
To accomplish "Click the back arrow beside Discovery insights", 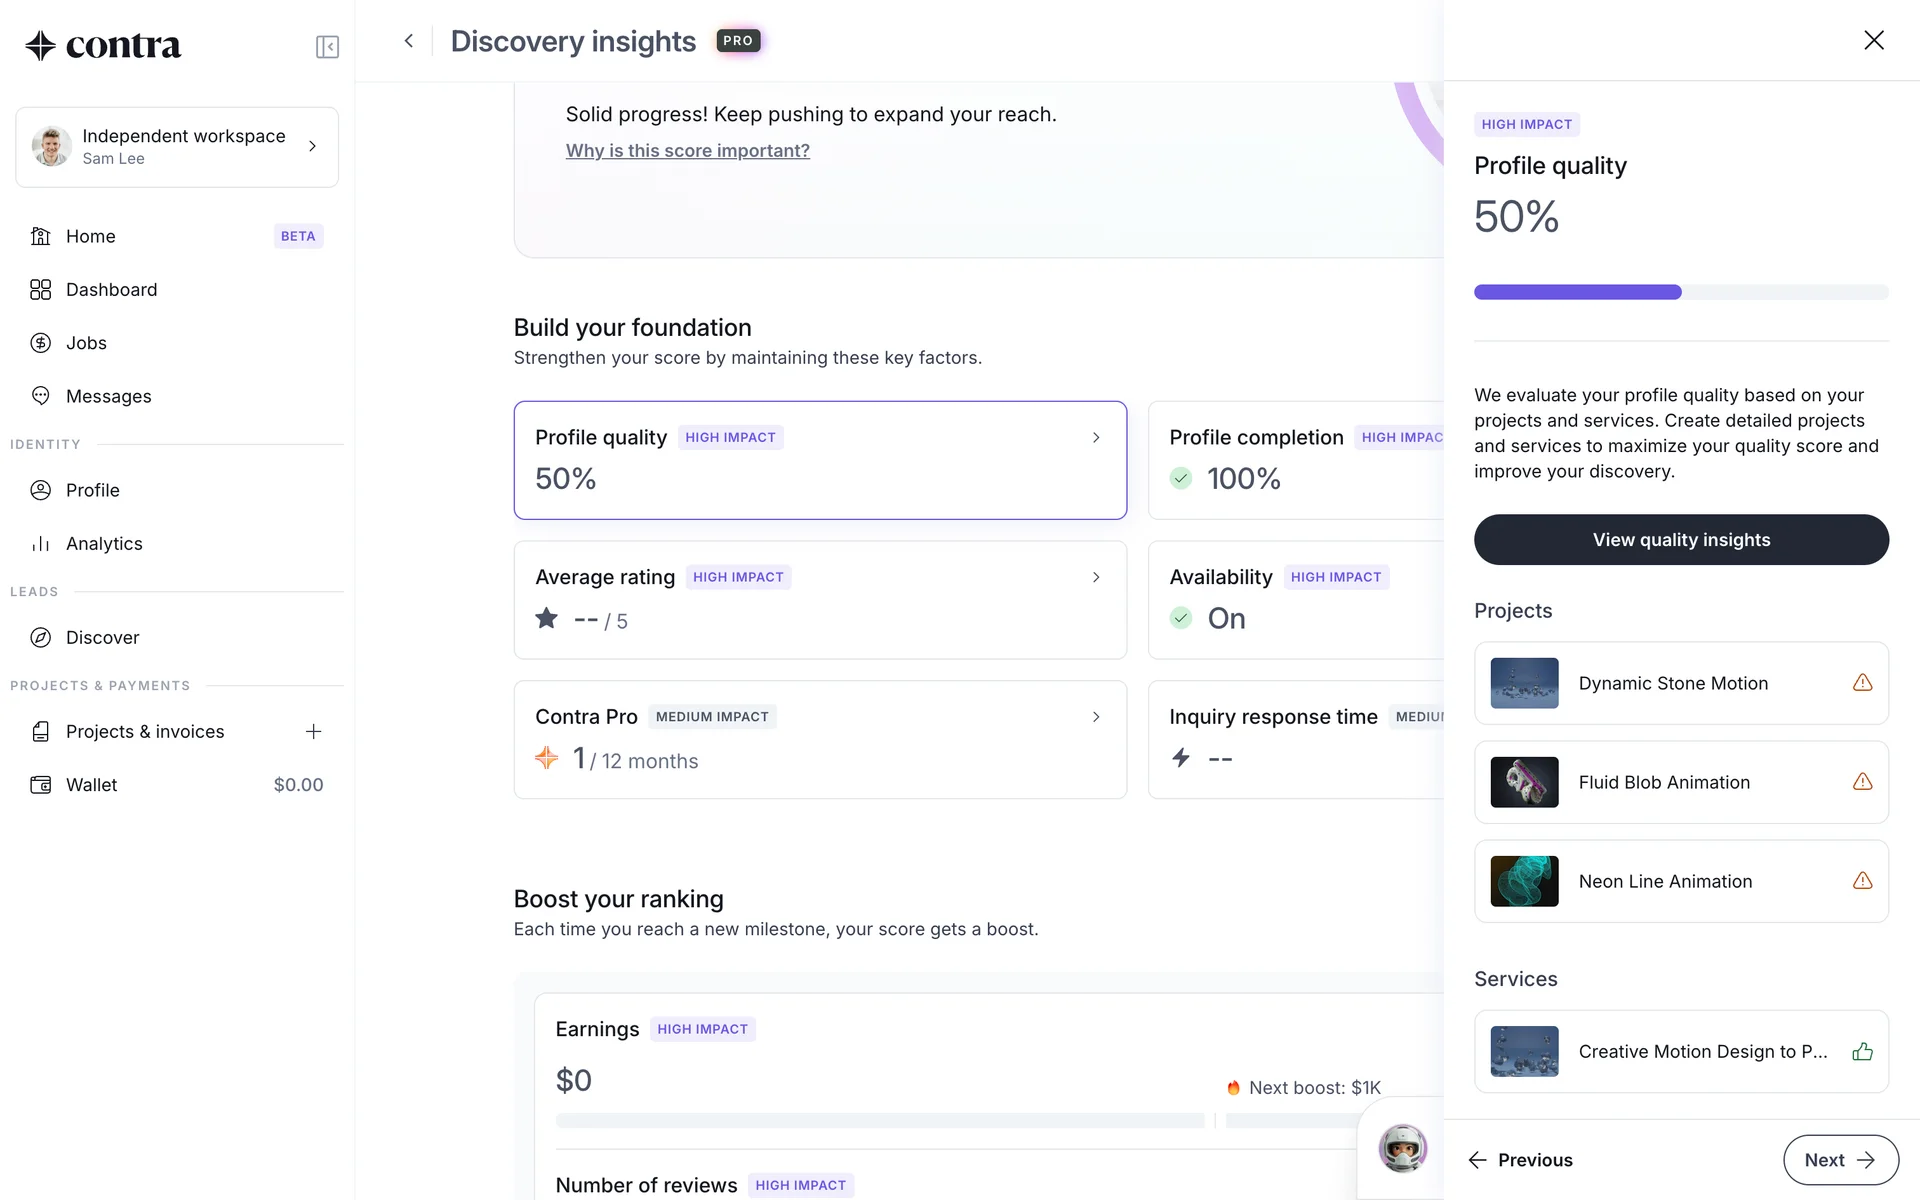I will point(408,41).
